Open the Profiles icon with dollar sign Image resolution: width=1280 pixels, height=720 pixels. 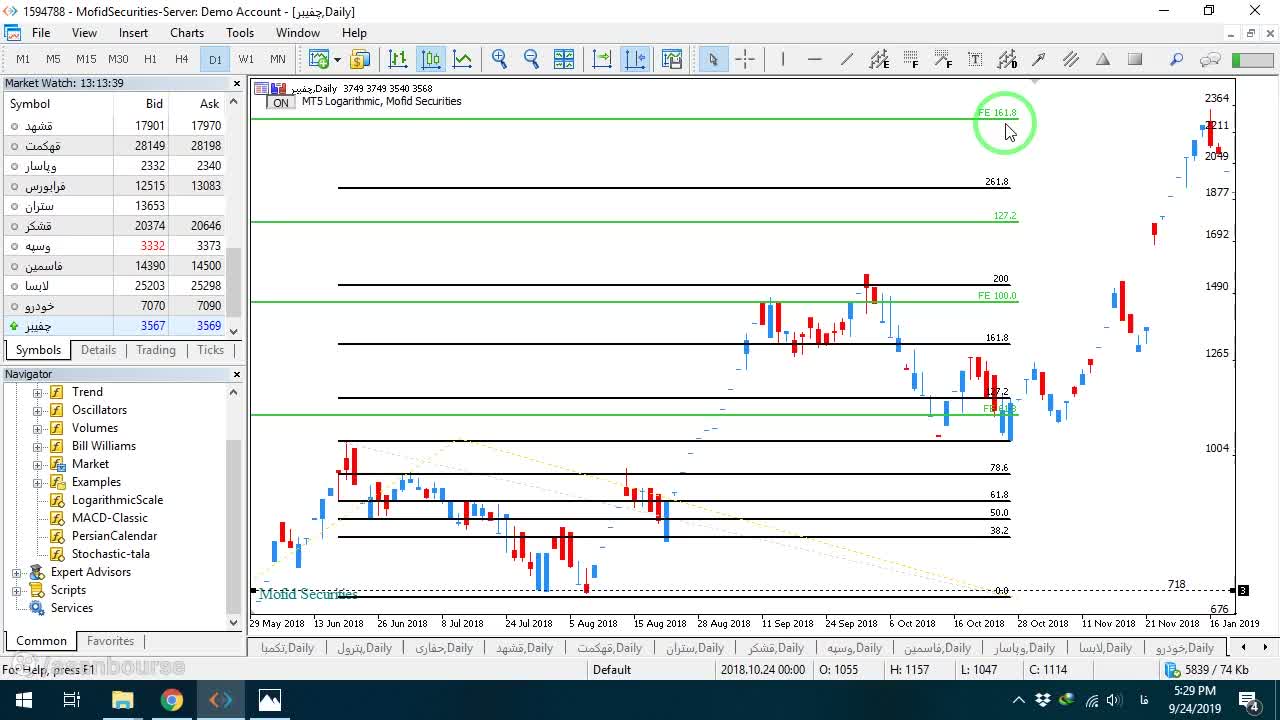(x=360, y=59)
